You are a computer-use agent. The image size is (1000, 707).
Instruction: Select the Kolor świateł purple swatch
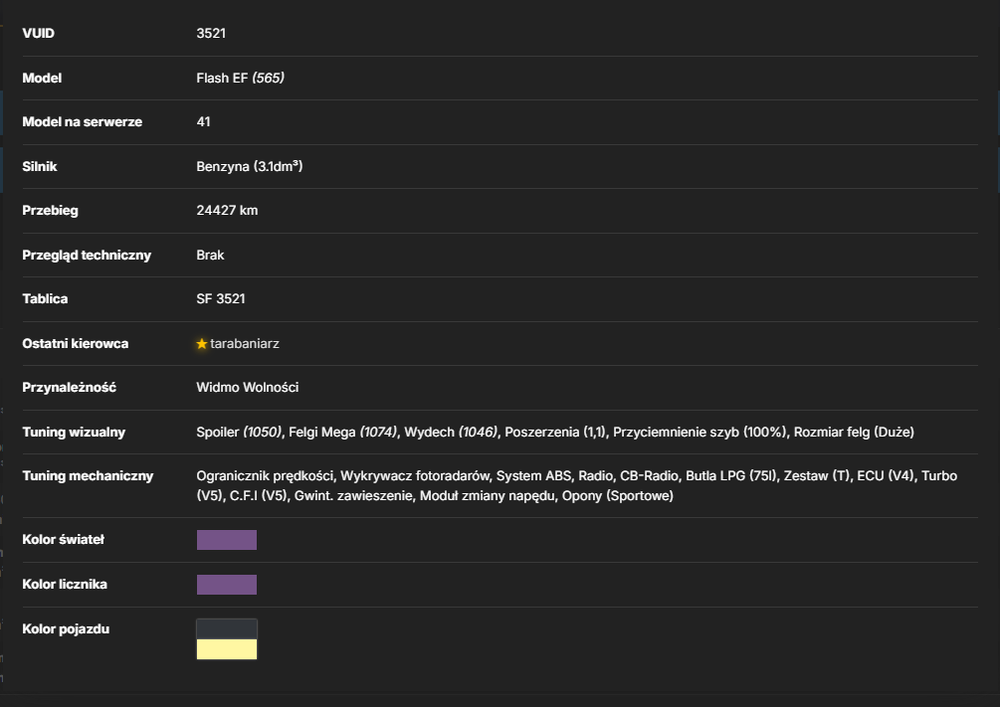[x=226, y=540]
